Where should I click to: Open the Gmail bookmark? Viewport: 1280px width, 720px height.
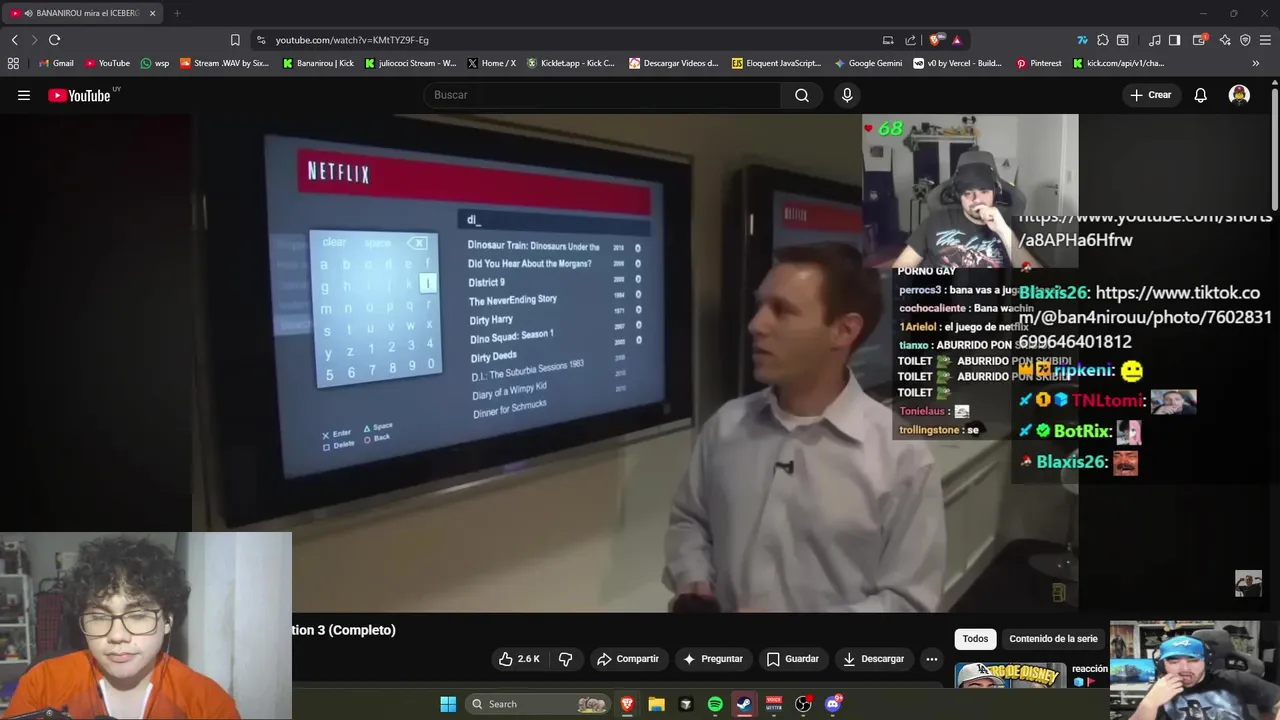coord(56,63)
